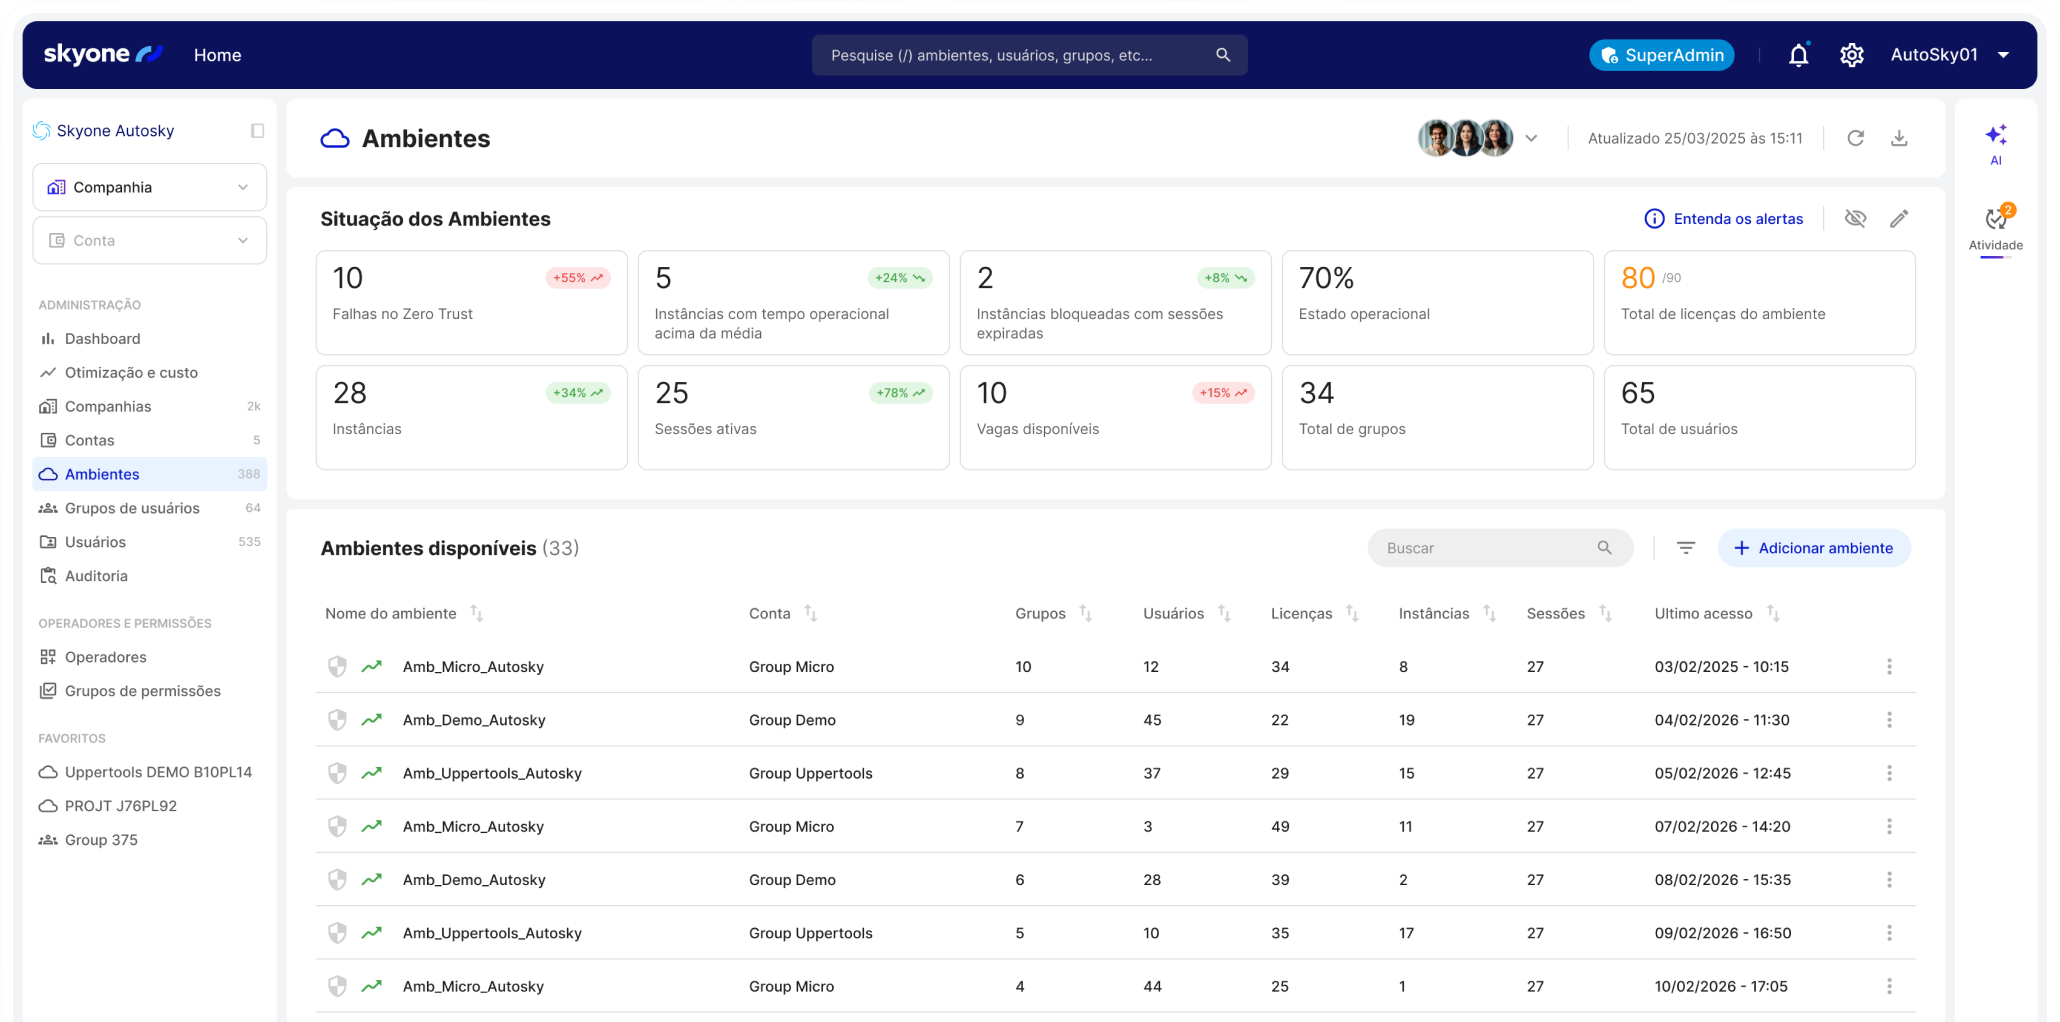Open the Auditoria menu item

pos(96,576)
